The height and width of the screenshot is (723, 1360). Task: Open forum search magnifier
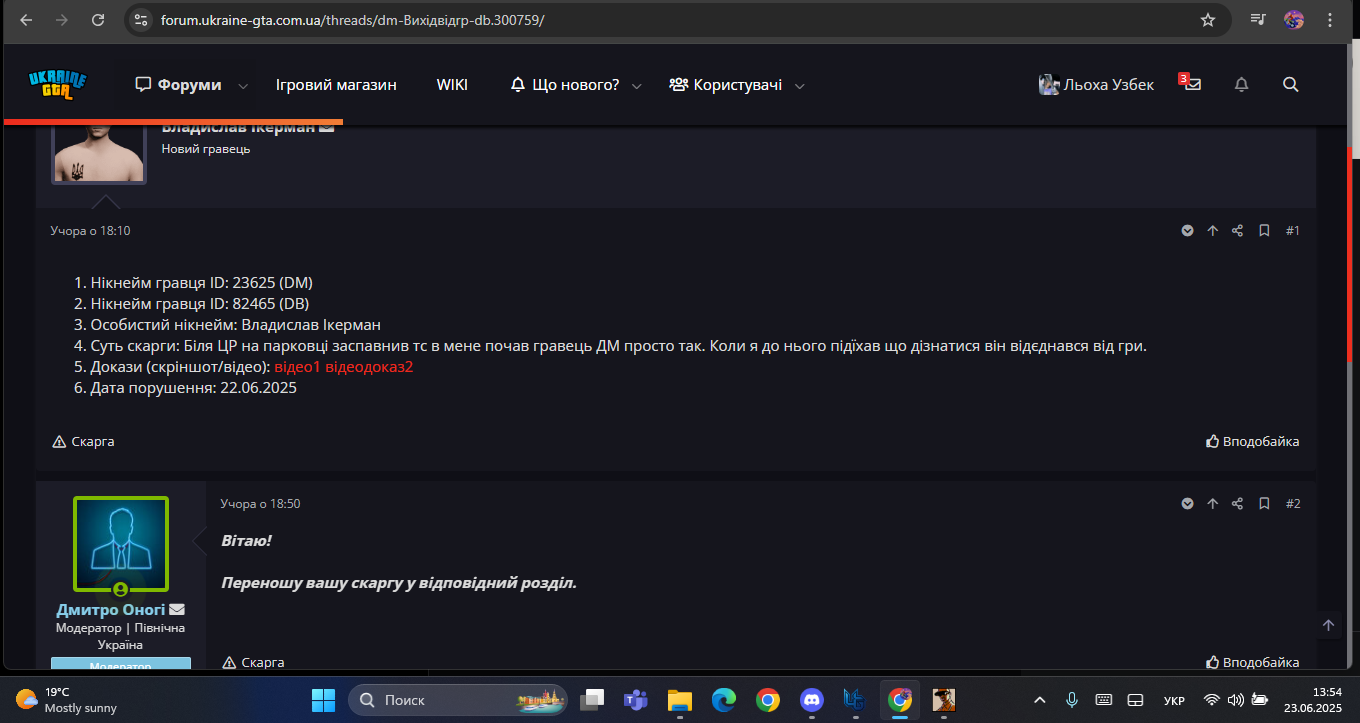(x=1290, y=85)
